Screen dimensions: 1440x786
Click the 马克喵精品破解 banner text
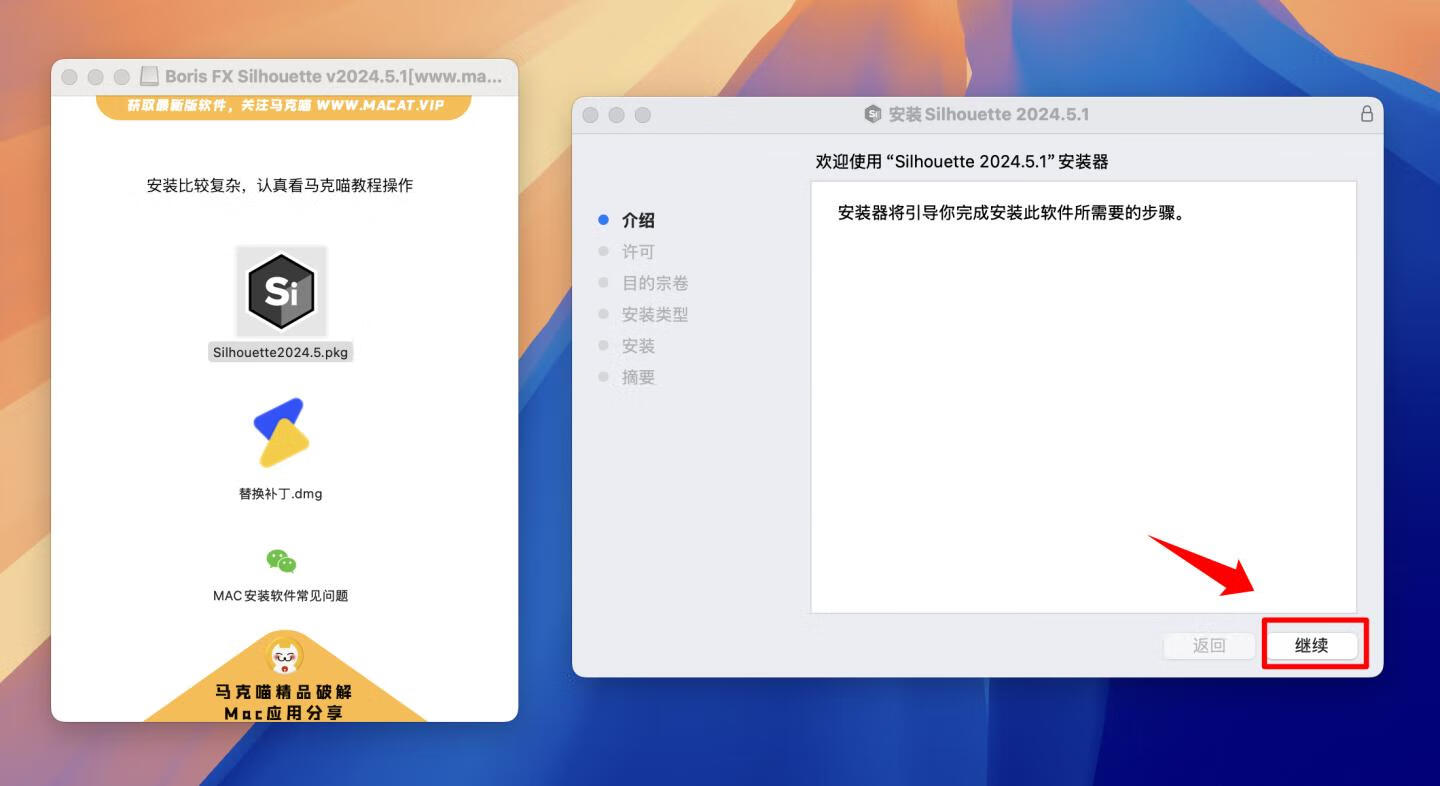click(285, 691)
